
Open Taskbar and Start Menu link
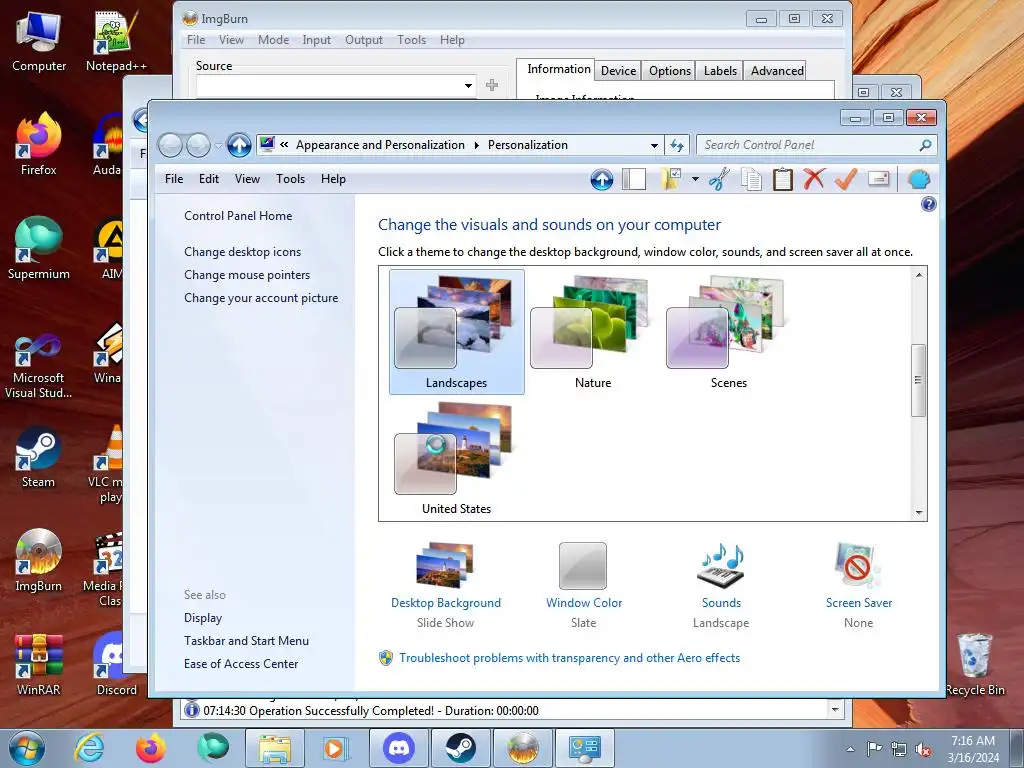point(246,641)
